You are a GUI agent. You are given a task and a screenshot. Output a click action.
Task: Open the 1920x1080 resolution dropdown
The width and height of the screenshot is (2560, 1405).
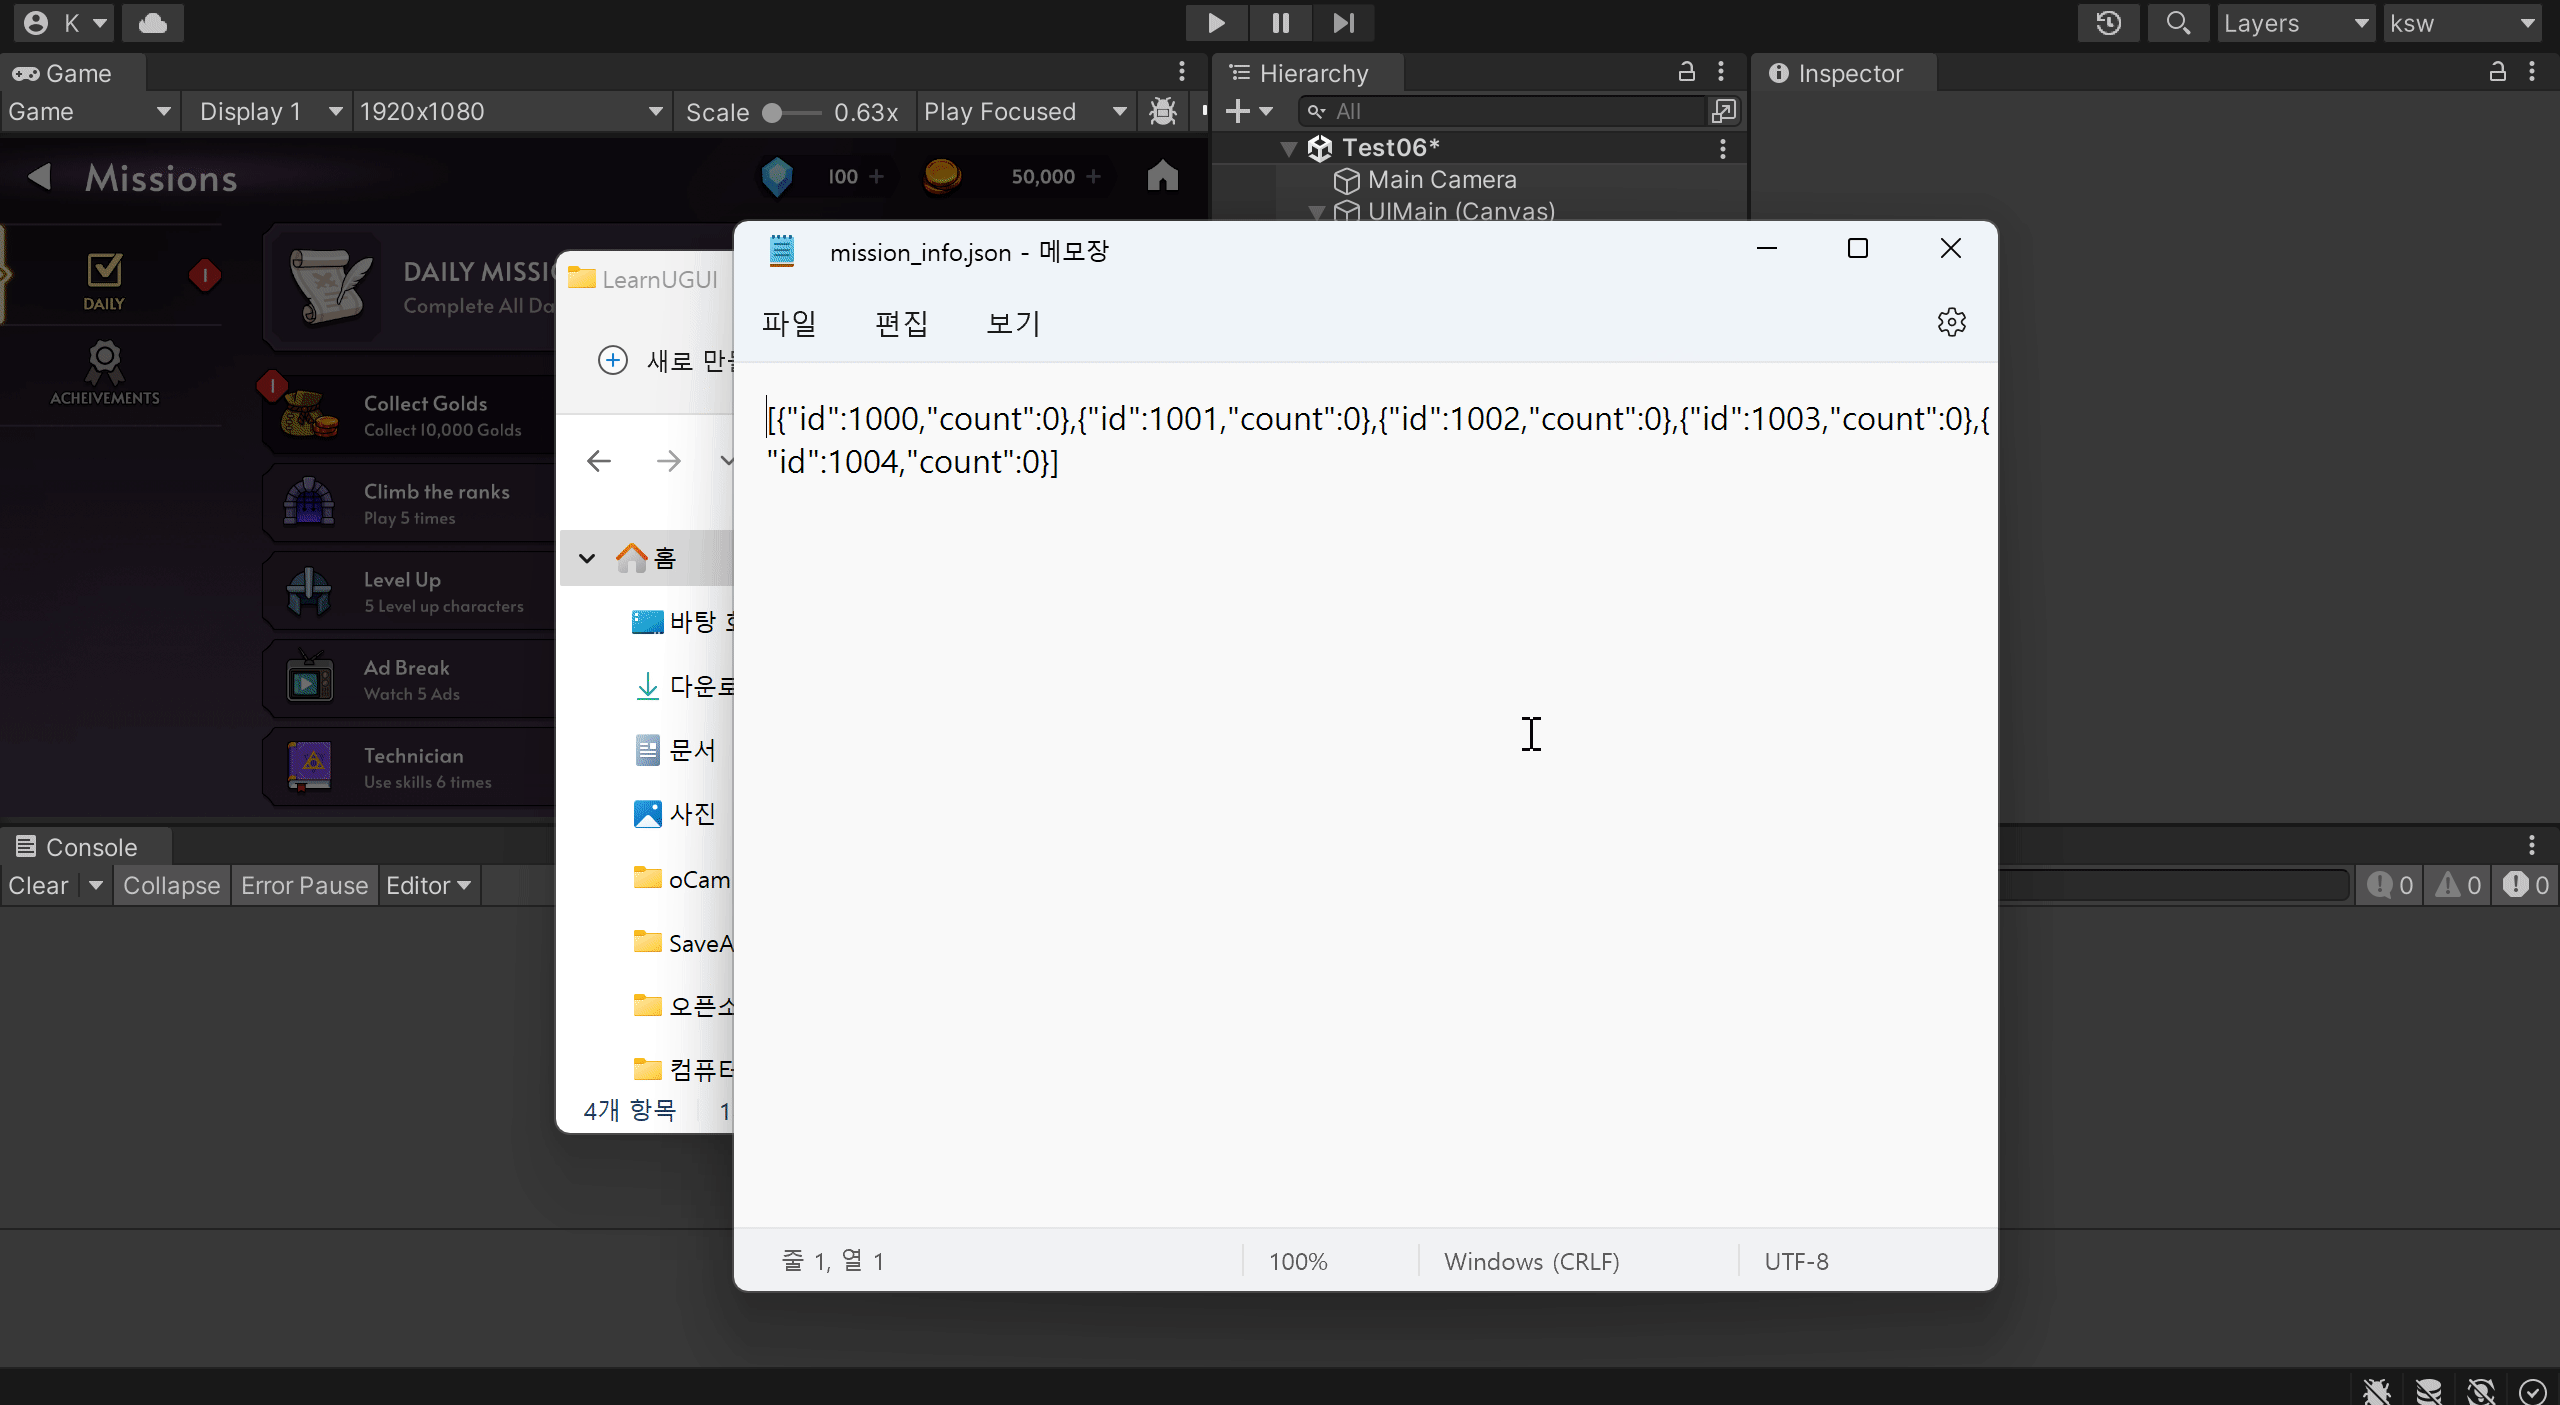point(511,111)
